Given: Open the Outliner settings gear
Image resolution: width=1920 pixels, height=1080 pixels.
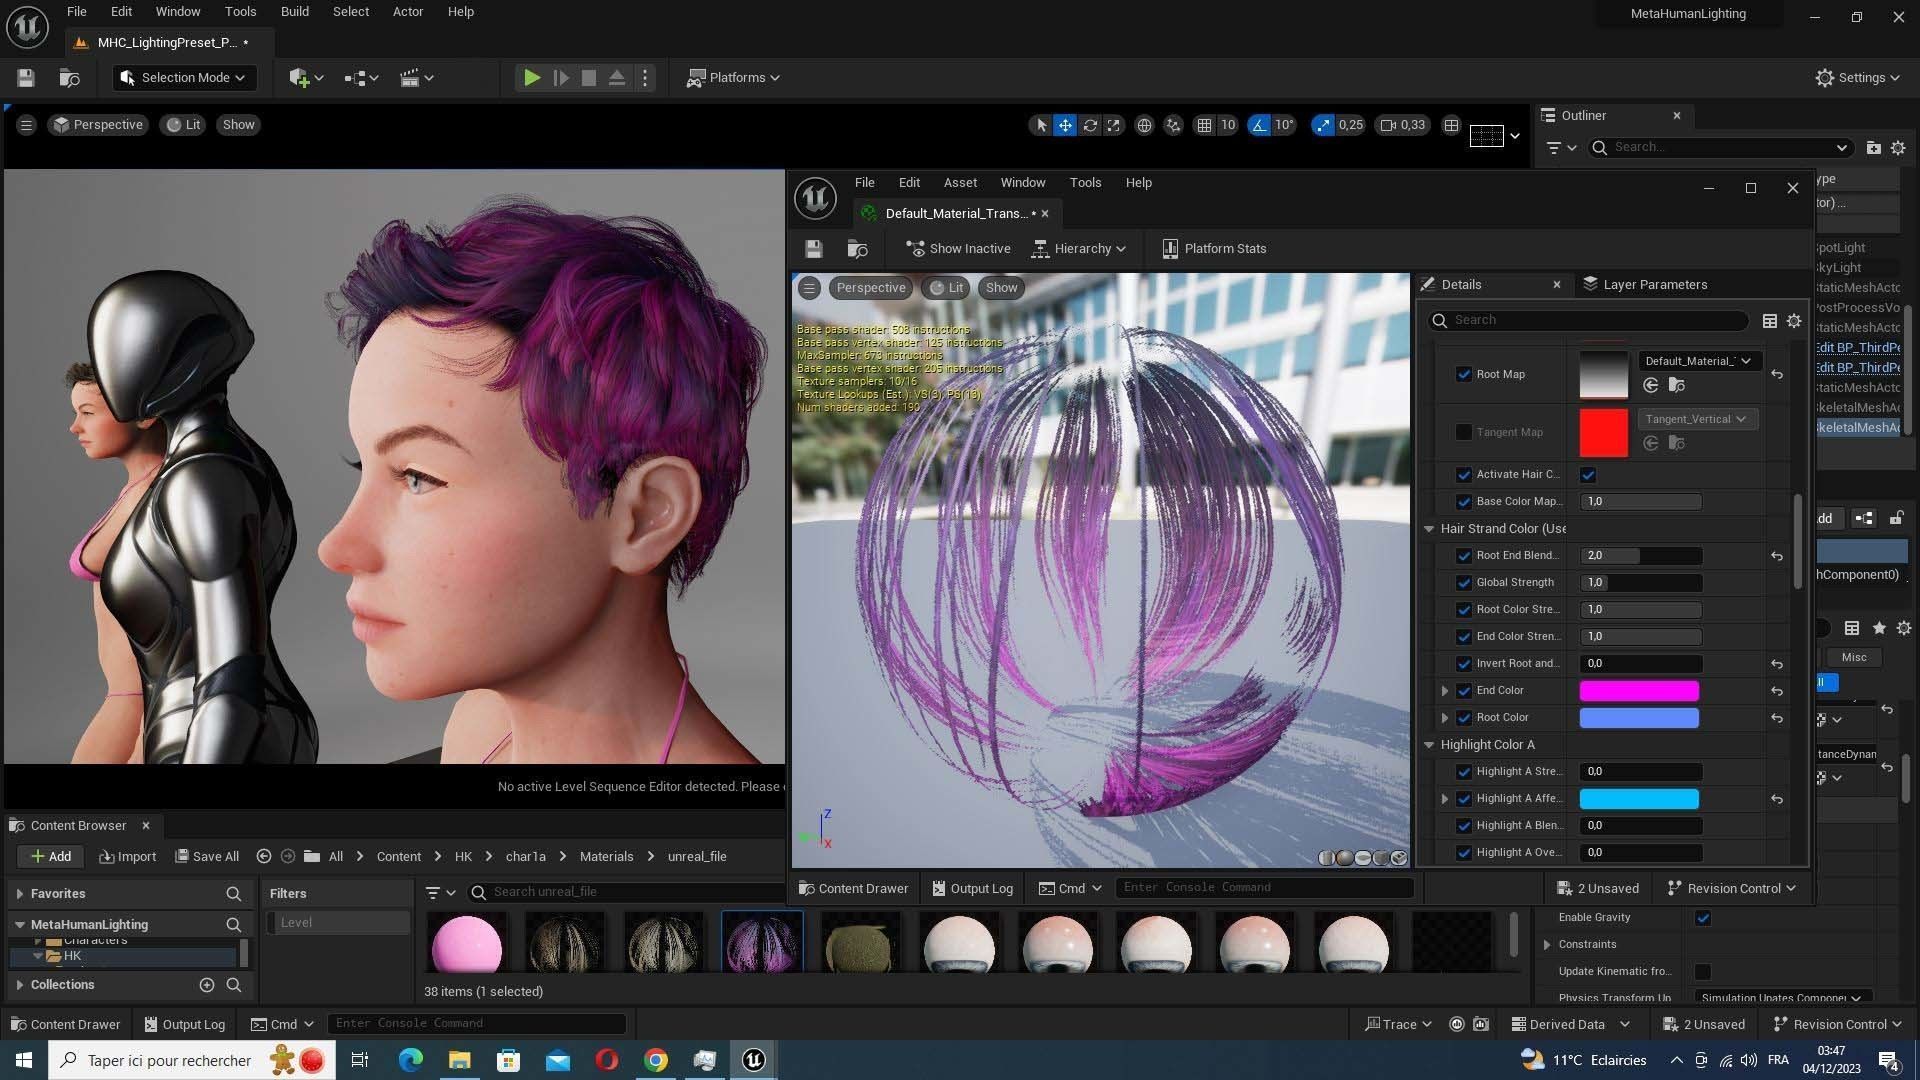Looking at the screenshot, I should (1898, 147).
